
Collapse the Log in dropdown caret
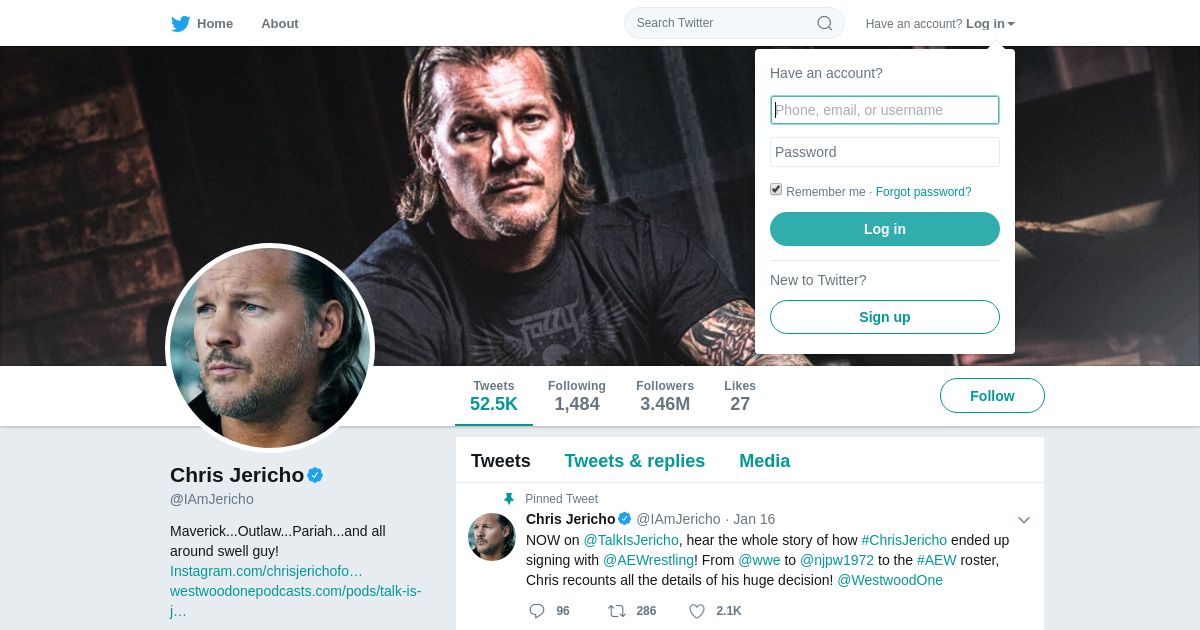1011,24
